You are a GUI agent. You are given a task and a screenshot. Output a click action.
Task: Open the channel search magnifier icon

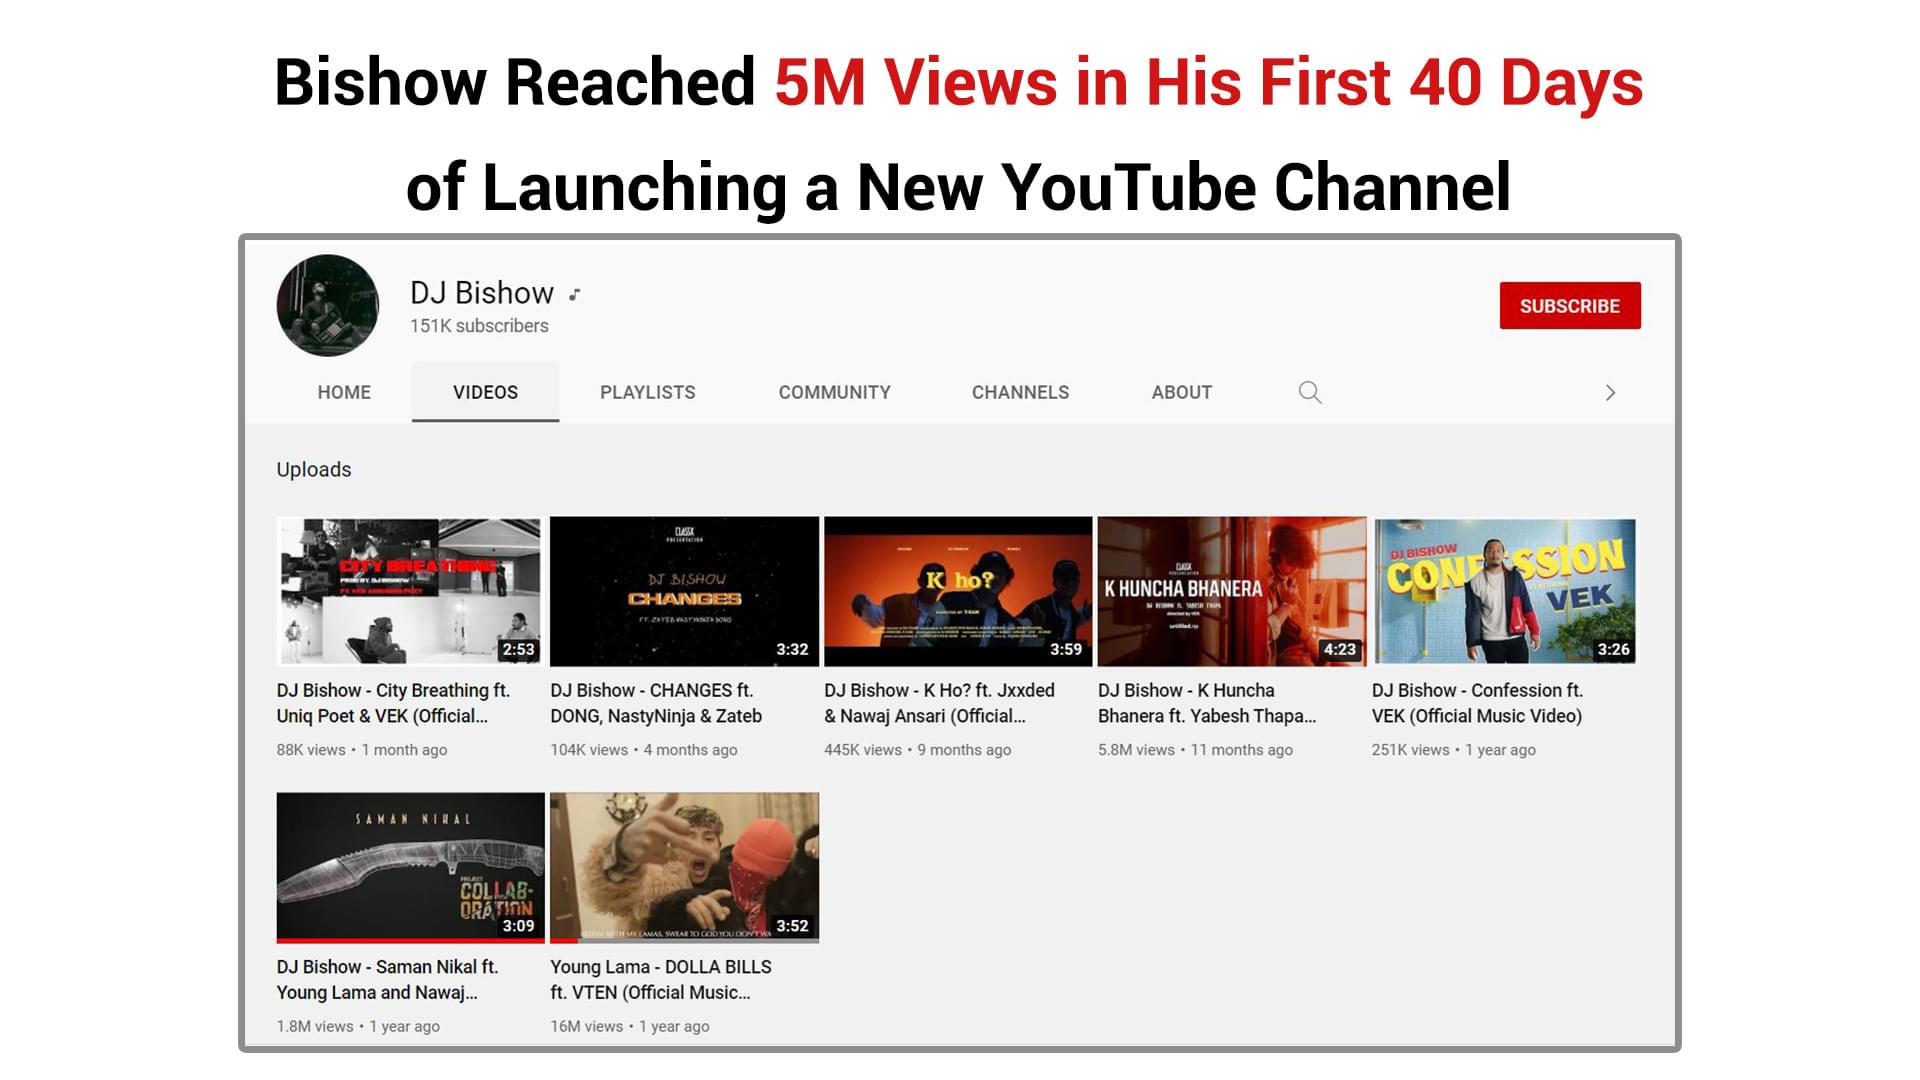click(x=1310, y=392)
